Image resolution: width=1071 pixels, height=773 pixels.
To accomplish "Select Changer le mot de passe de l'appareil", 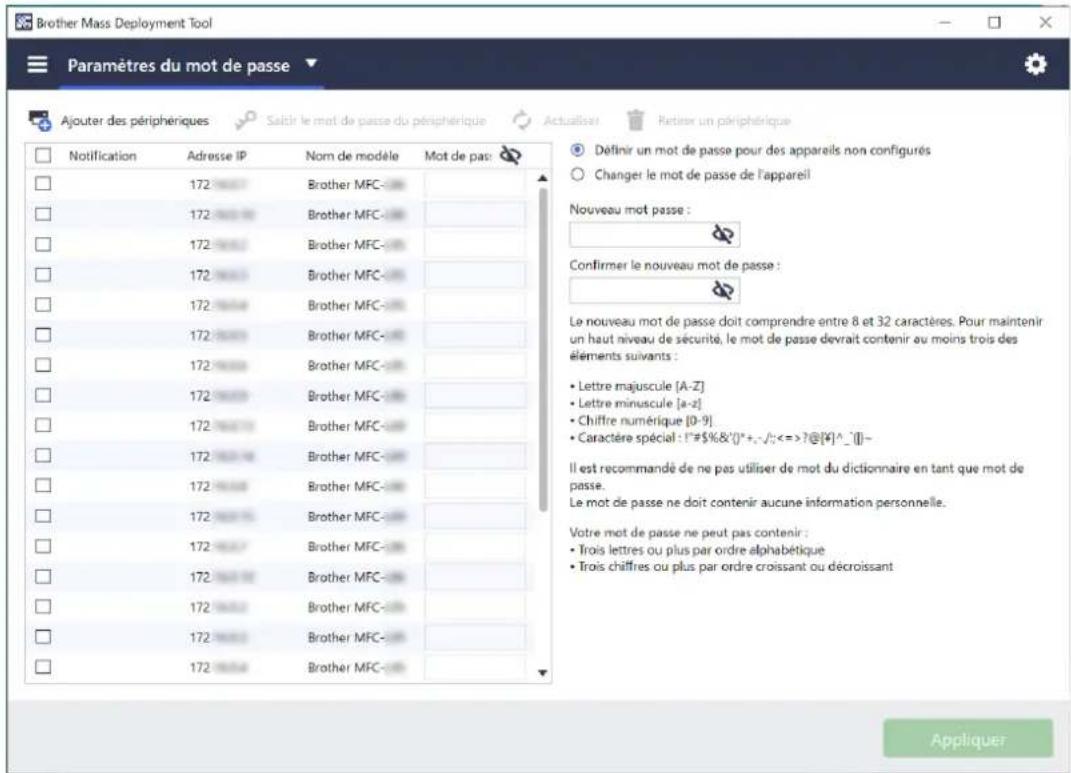I will [x=578, y=174].
